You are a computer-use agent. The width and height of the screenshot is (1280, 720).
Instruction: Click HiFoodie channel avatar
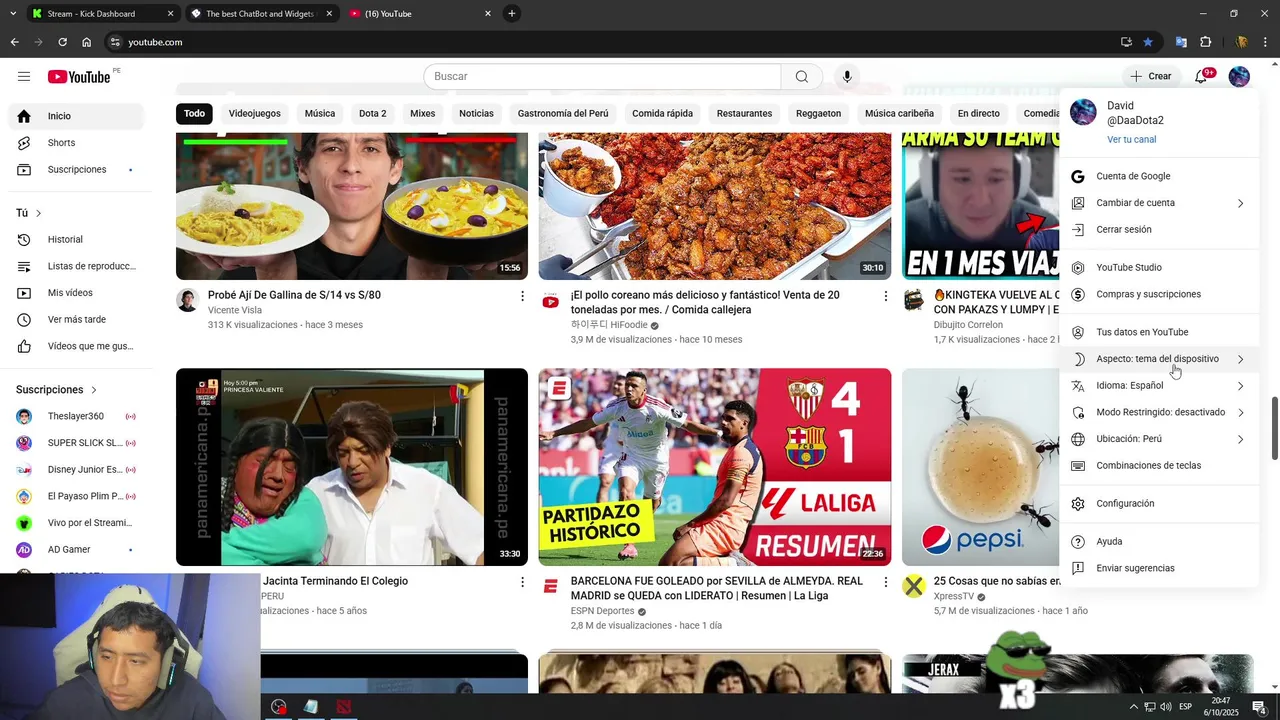550,300
